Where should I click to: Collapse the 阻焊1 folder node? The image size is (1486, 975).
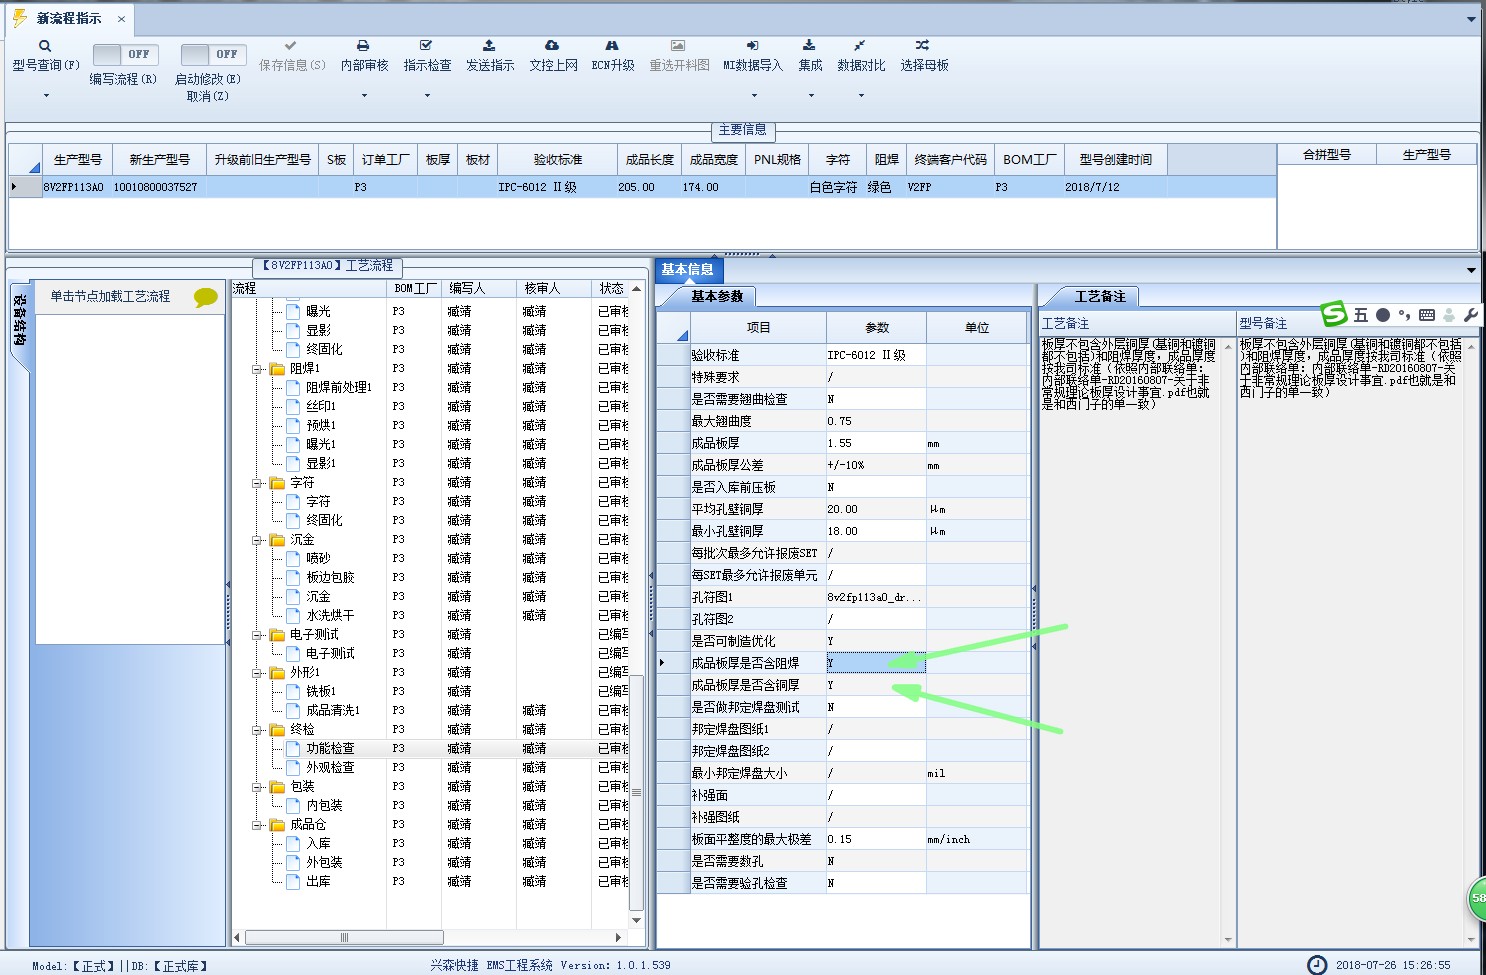tap(257, 369)
